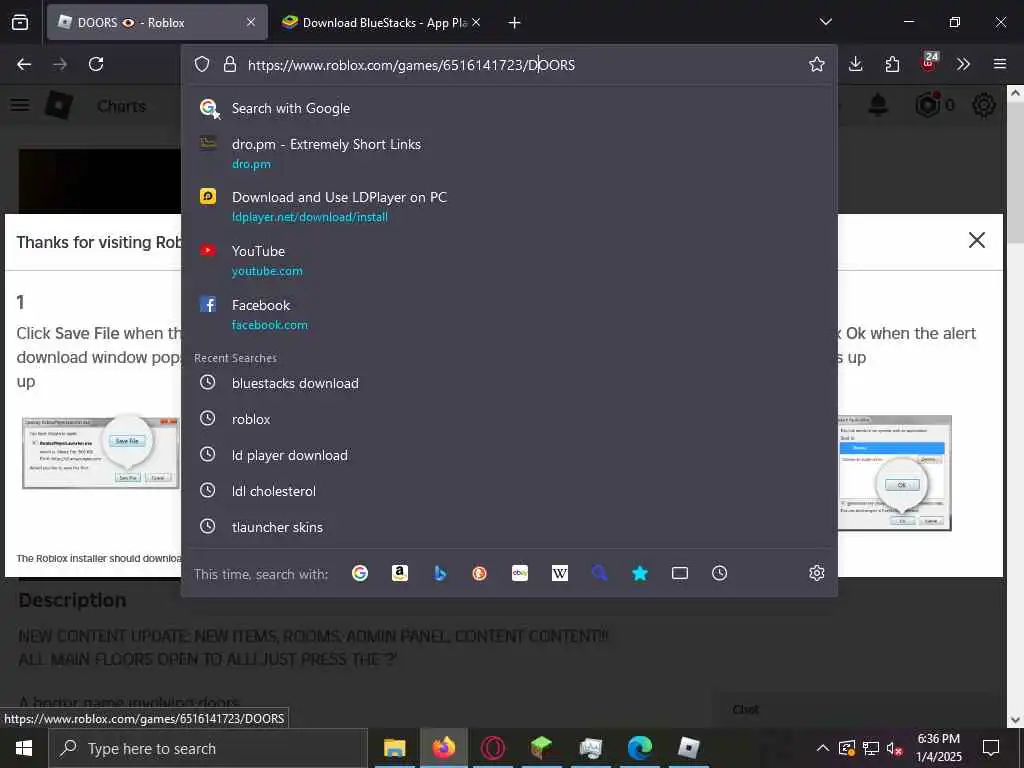Screen dimensions: 1024x768
Task: Open the Windows notification center
Action: (x=991, y=748)
